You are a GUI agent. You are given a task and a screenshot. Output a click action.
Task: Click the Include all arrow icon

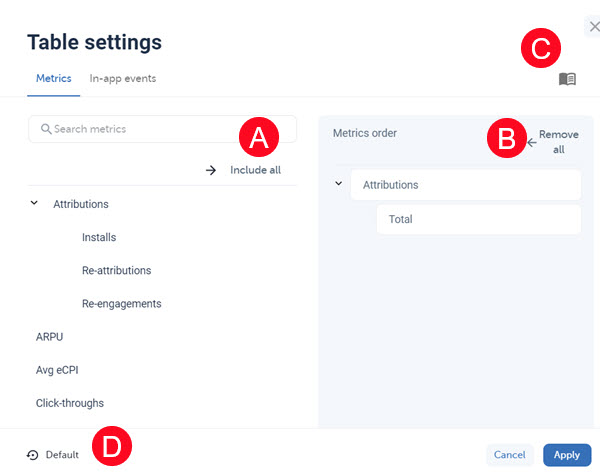pyautogui.click(x=211, y=170)
